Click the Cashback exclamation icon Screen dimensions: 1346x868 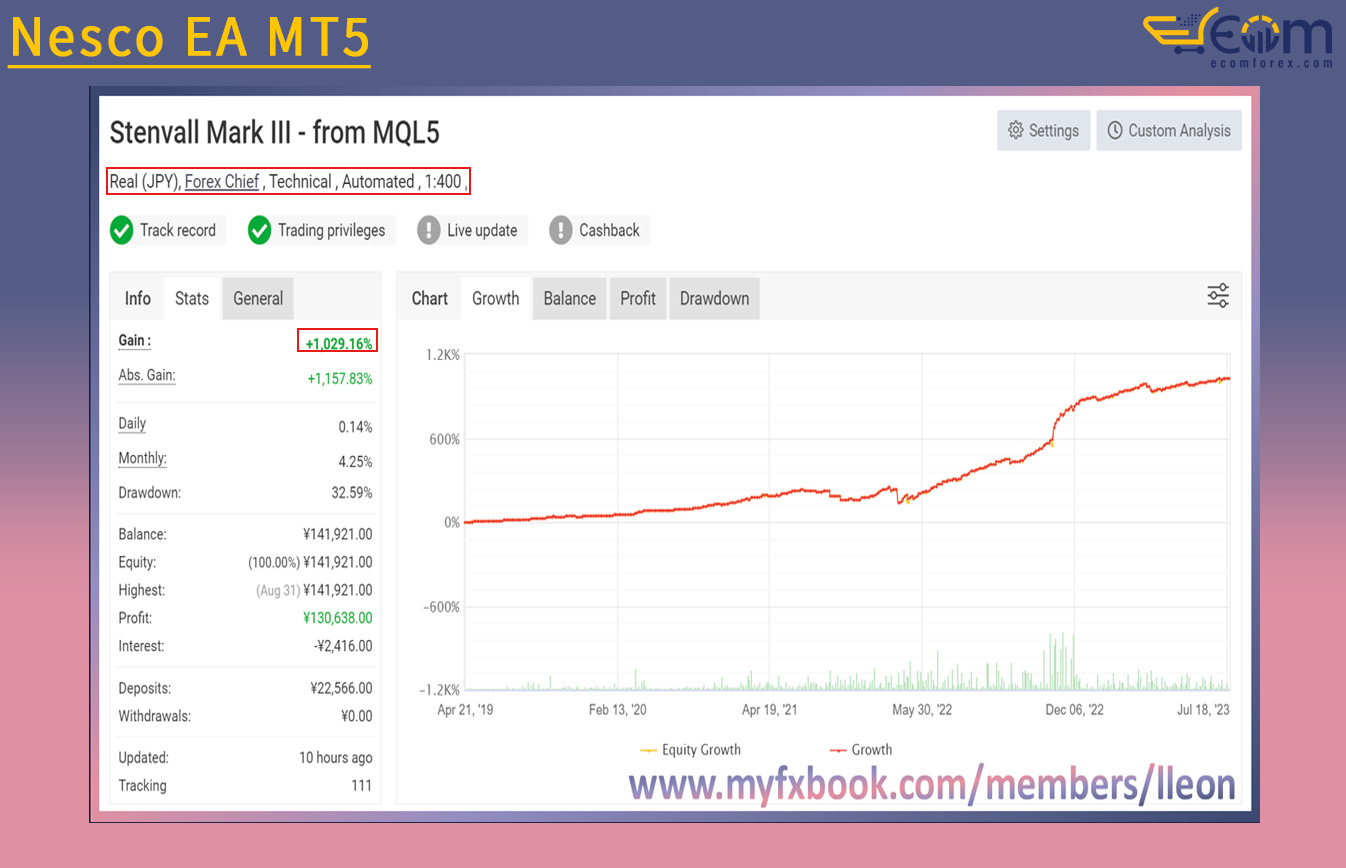click(560, 231)
